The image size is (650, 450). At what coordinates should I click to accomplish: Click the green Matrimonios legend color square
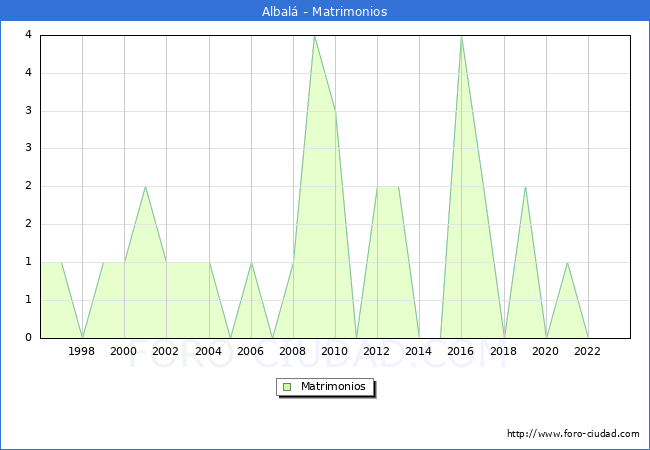tap(286, 387)
